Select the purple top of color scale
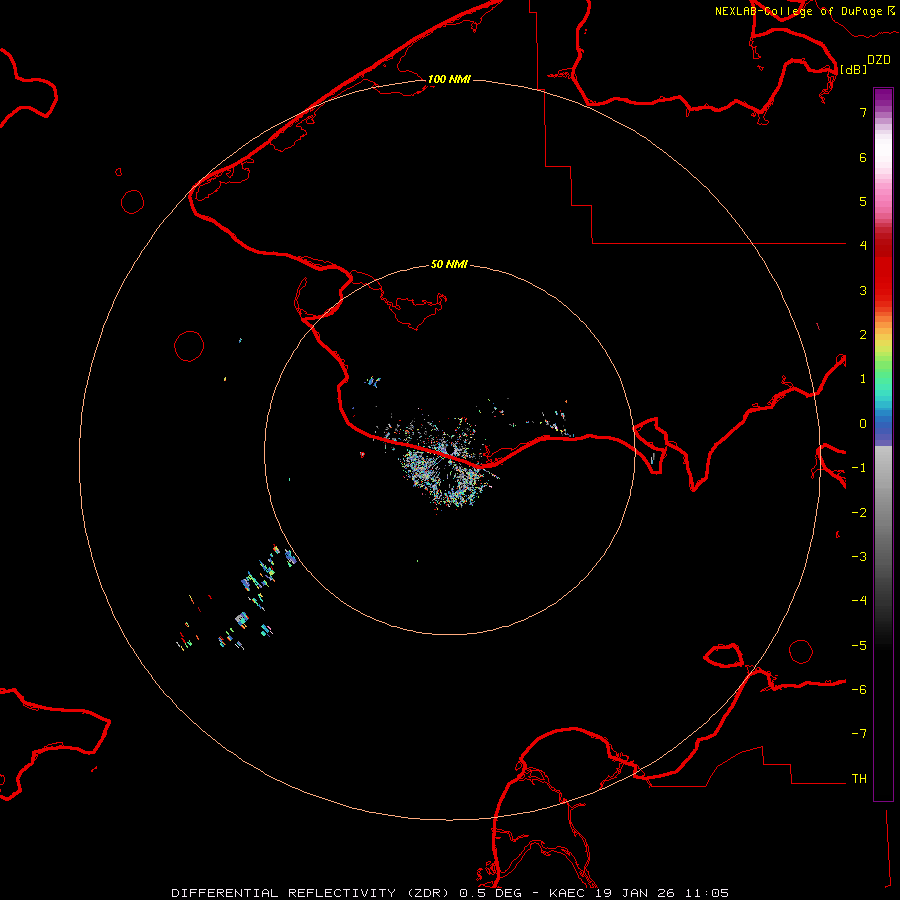 883,96
